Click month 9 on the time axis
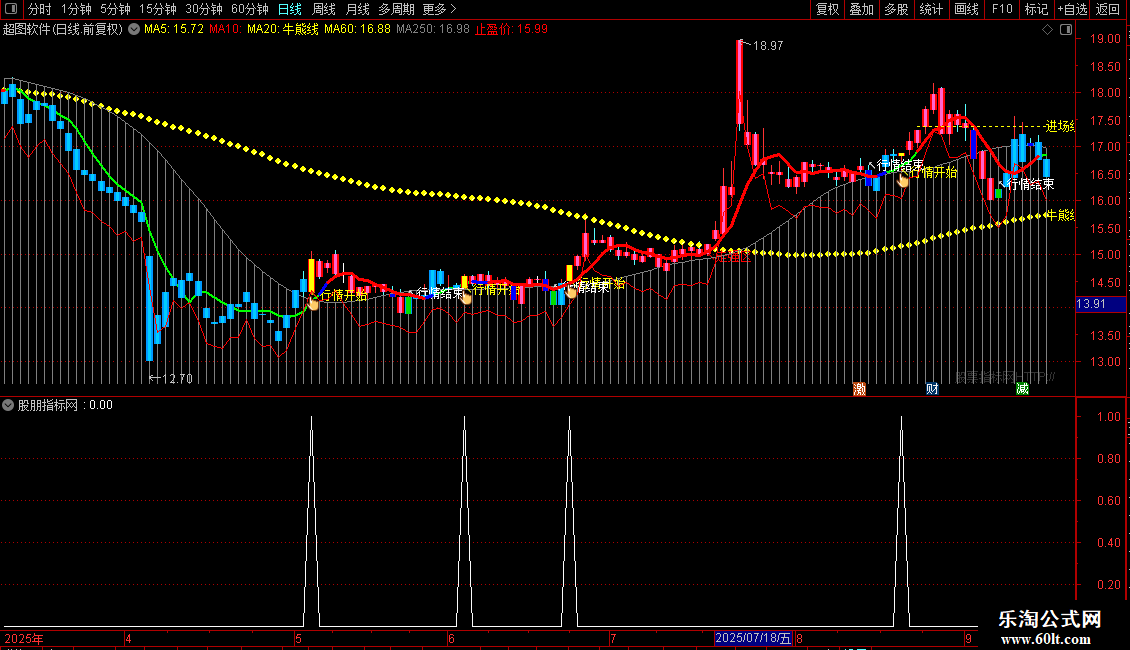 tap(968, 638)
